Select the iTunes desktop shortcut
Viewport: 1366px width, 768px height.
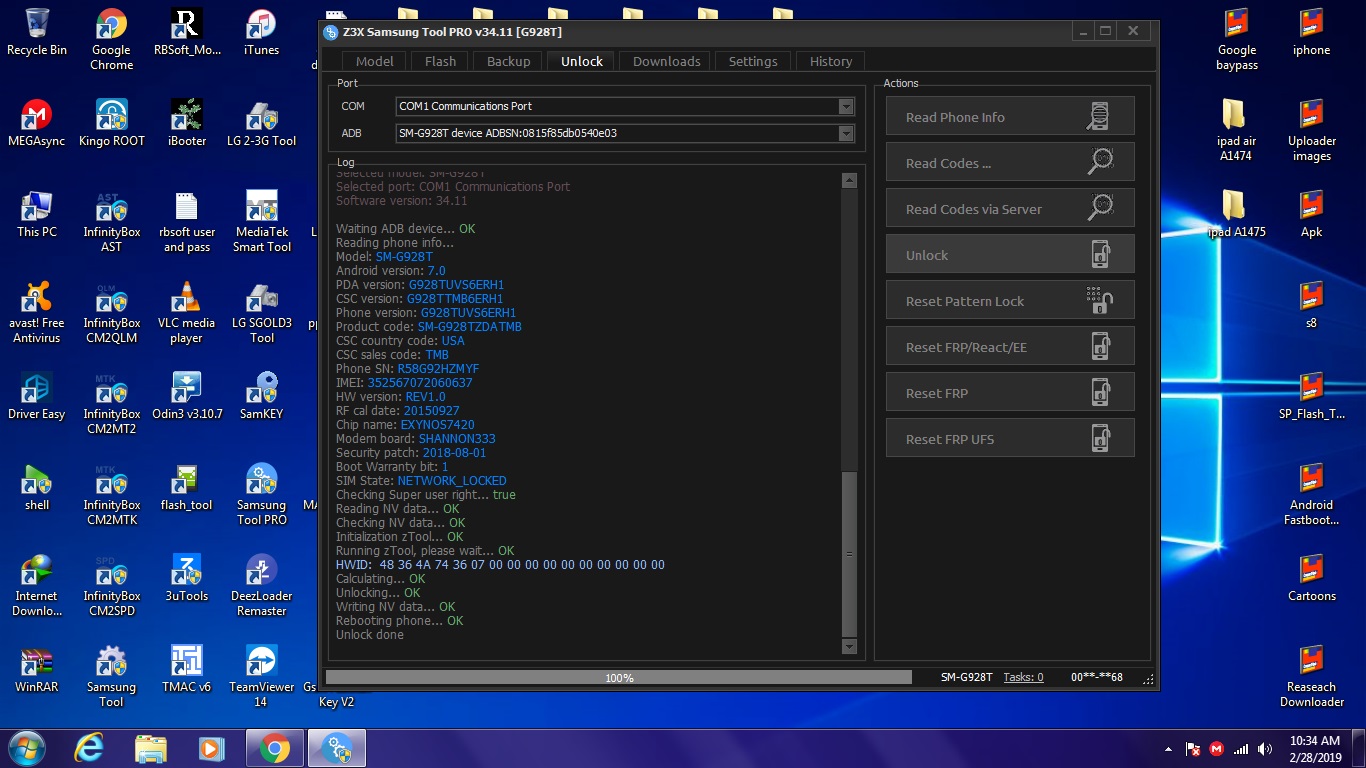click(x=261, y=32)
